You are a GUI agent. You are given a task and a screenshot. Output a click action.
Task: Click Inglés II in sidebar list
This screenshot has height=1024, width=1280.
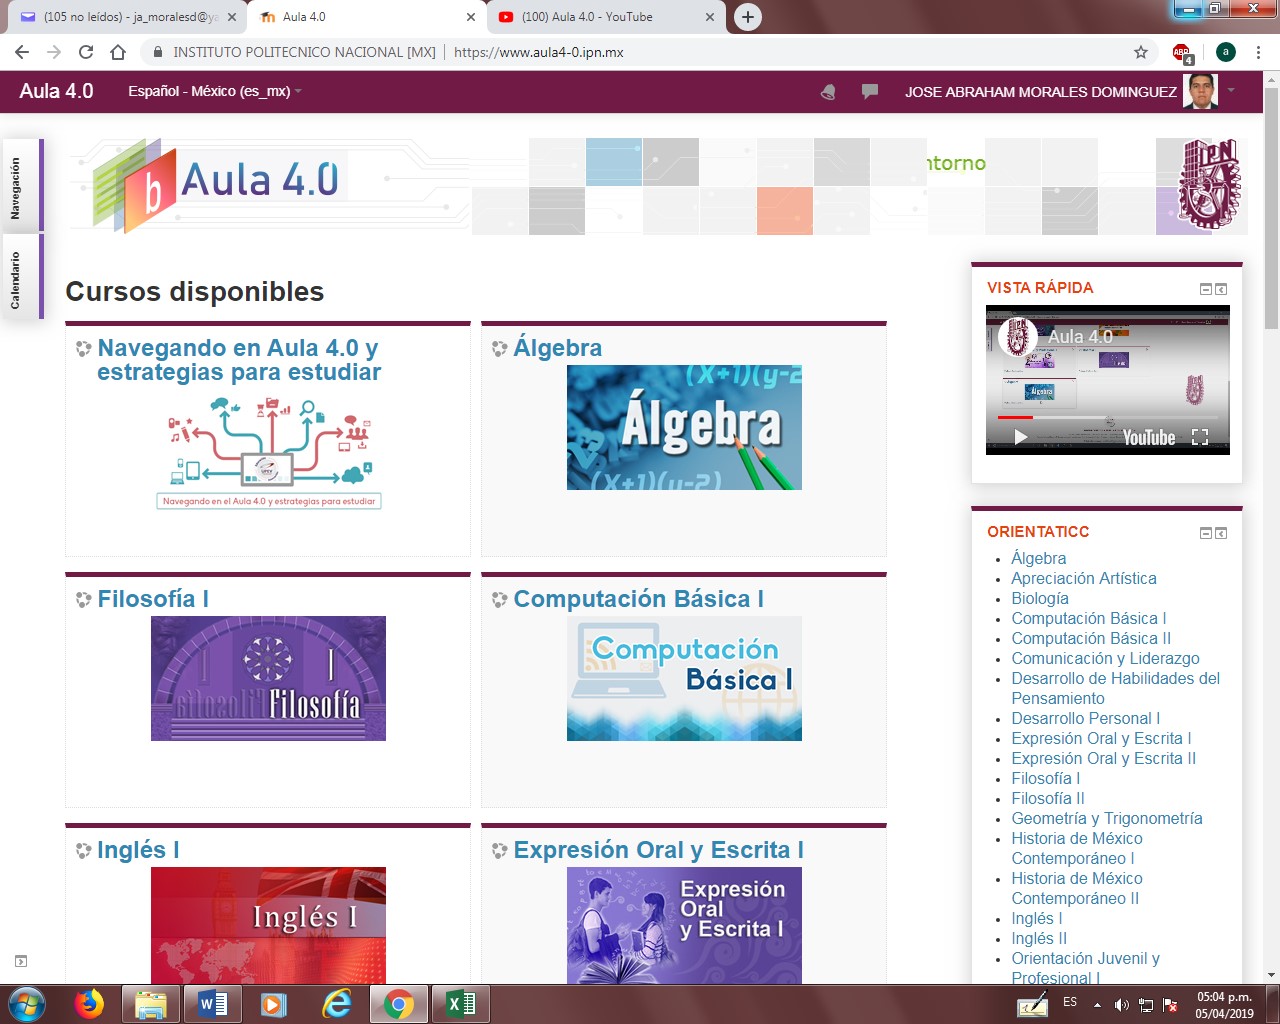1039,938
